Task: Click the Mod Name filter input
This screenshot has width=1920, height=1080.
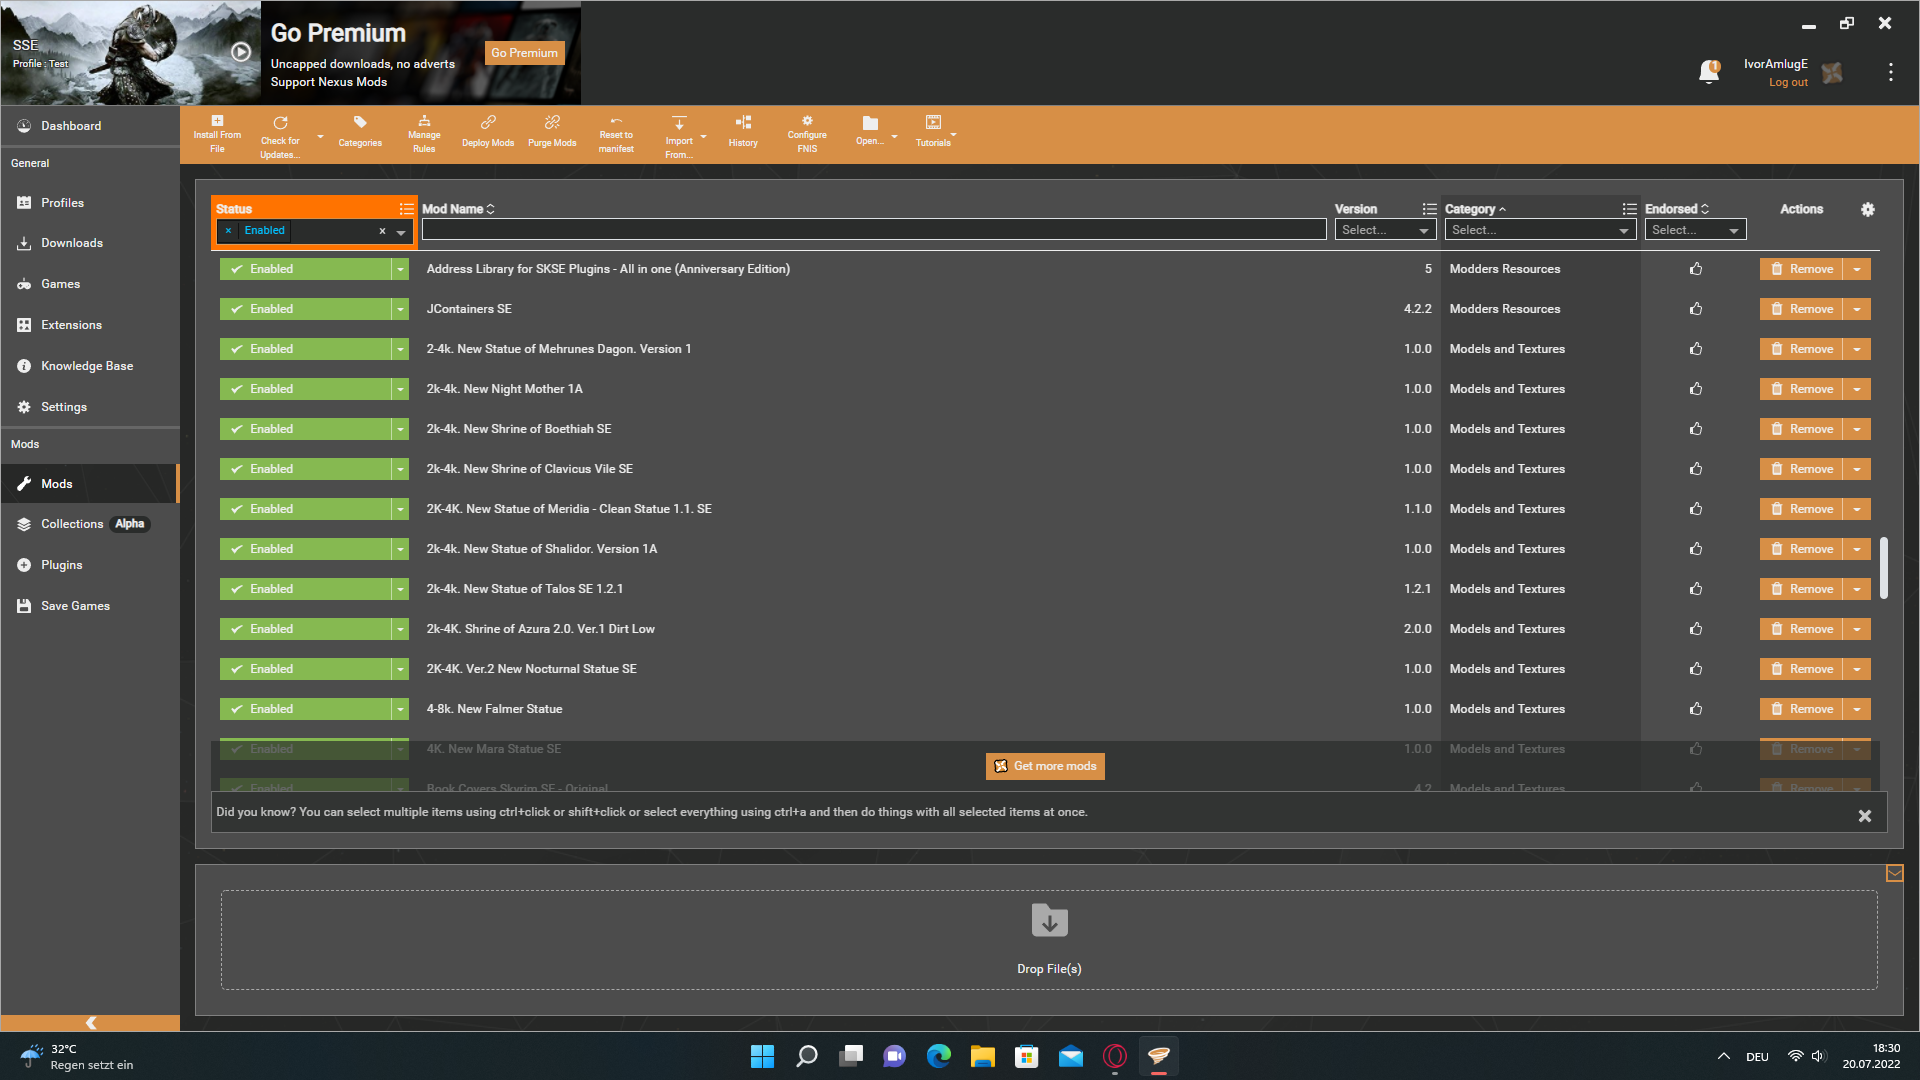Action: pyautogui.click(x=874, y=230)
